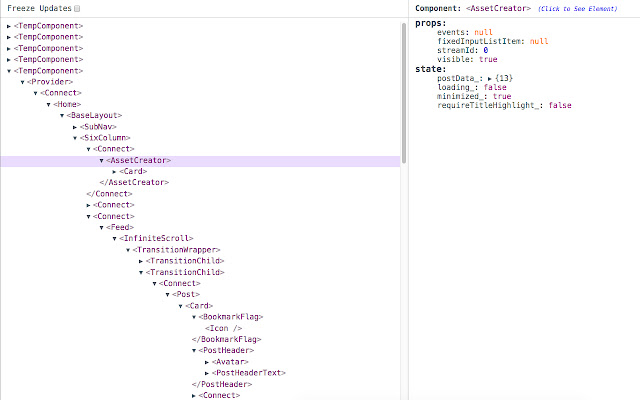Screen dimensions: 640x400
Task: Select the <AssetCreator> tree row
Action: coord(200,160)
